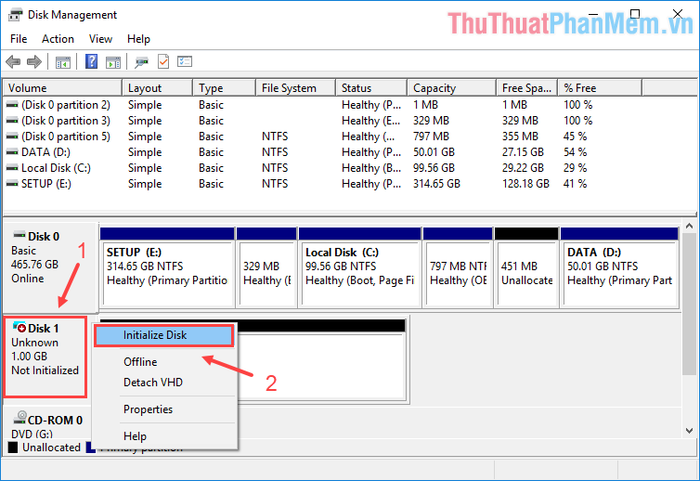Select the 329 MB partition block in Disk 0
Image resolution: width=700 pixels, height=481 pixels.
(267, 268)
